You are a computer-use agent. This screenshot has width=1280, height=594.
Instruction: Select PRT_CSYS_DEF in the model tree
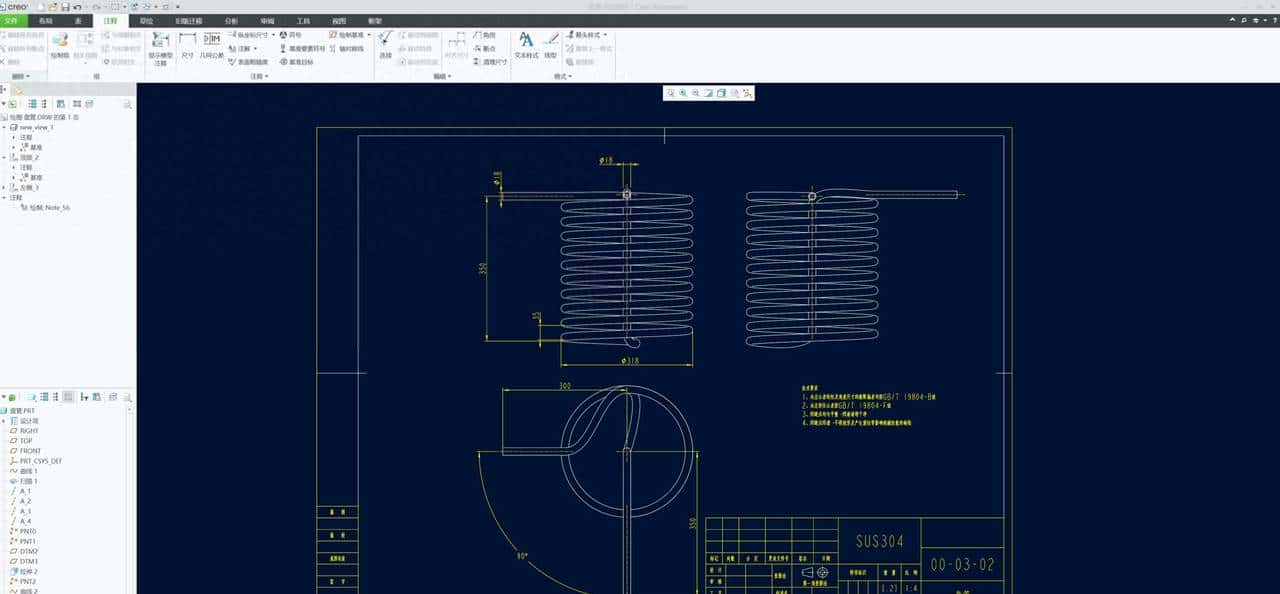(x=40, y=461)
